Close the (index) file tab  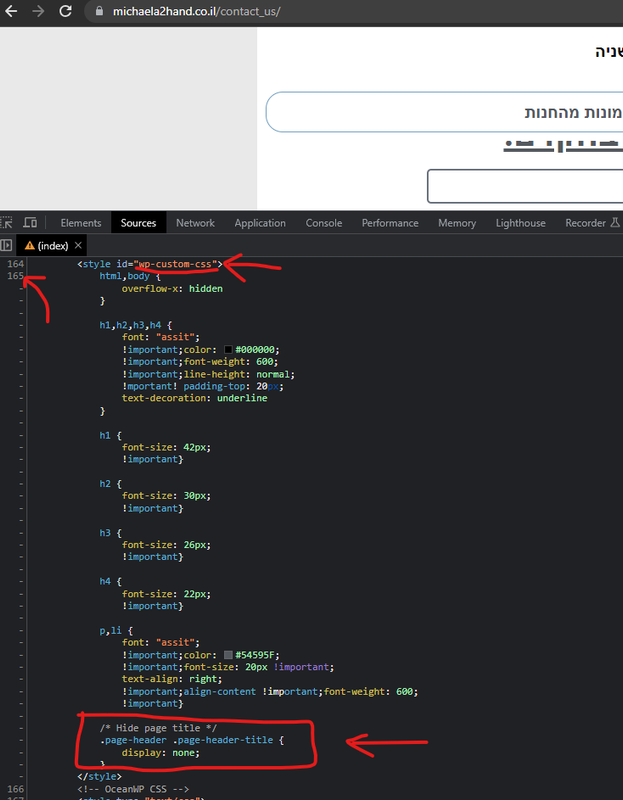pos(78,245)
